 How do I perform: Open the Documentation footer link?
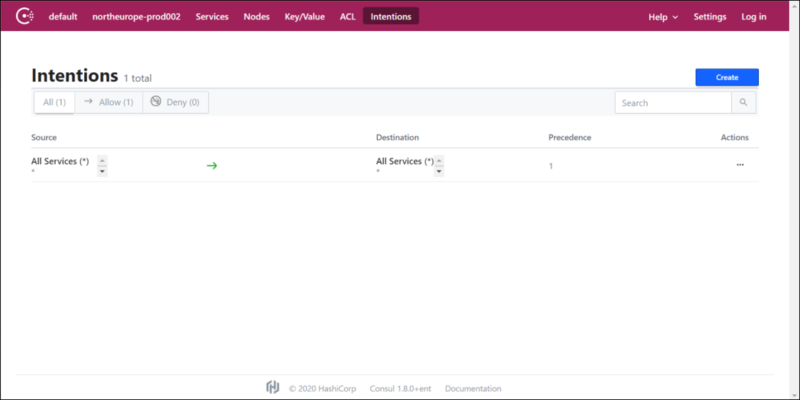[x=473, y=389]
